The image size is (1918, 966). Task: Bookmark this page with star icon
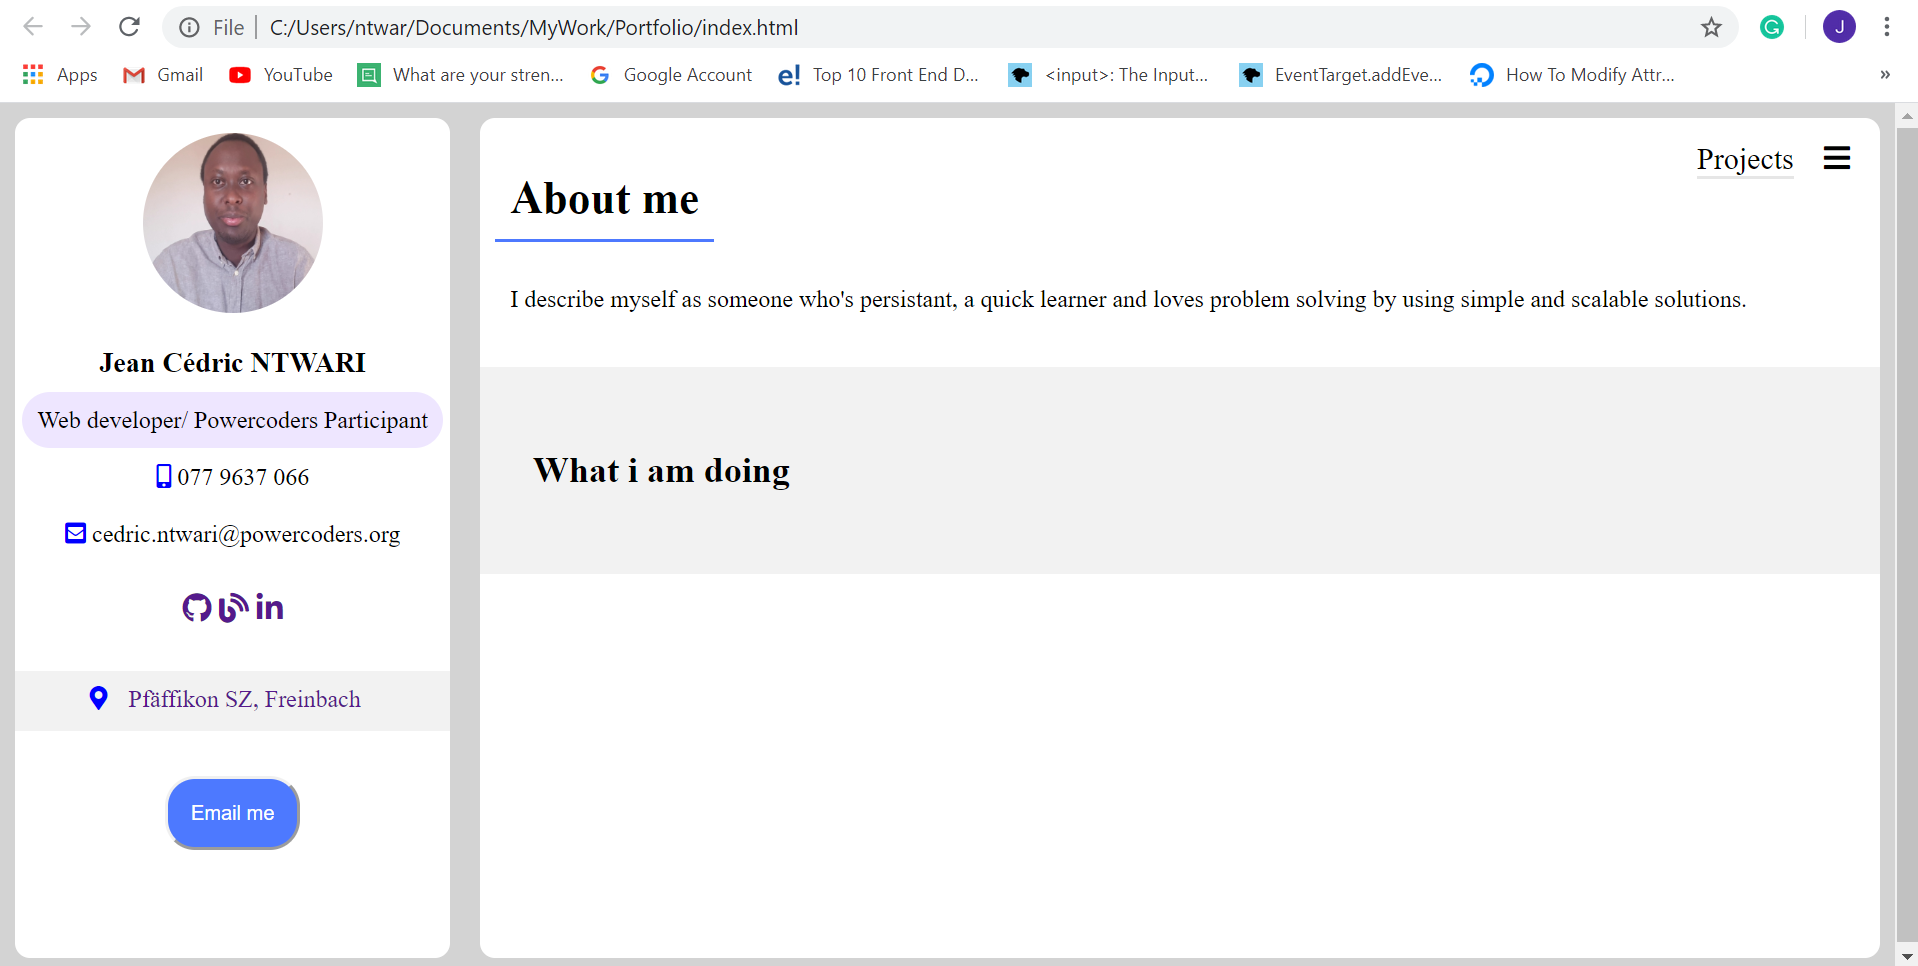point(1711,27)
